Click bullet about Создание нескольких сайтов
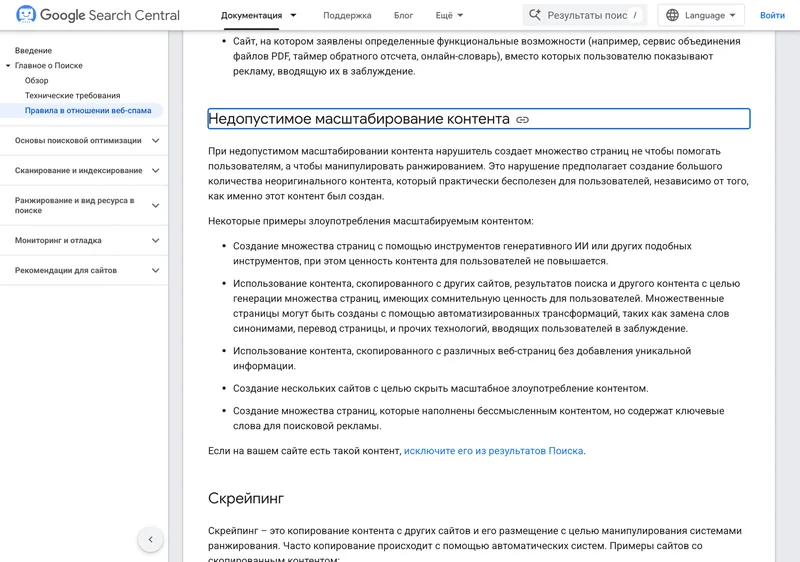This screenshot has height=562, width=800. pyautogui.click(x=441, y=389)
